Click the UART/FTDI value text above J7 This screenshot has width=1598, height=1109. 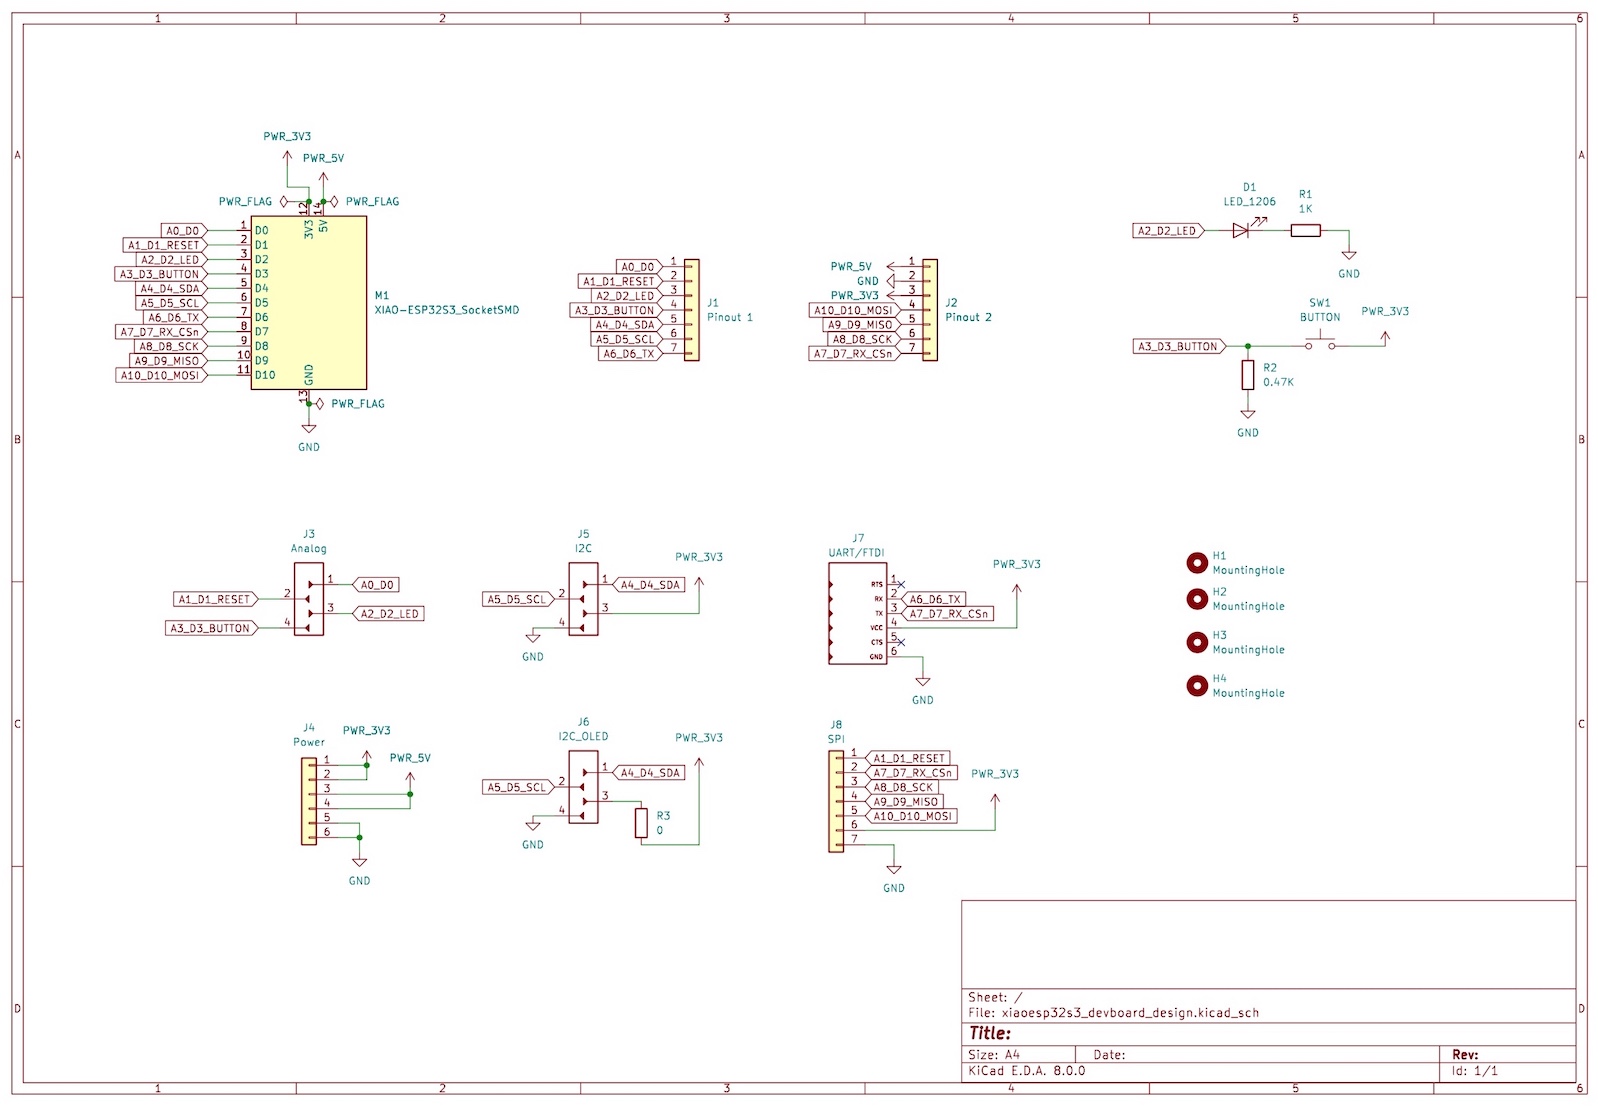point(856,552)
